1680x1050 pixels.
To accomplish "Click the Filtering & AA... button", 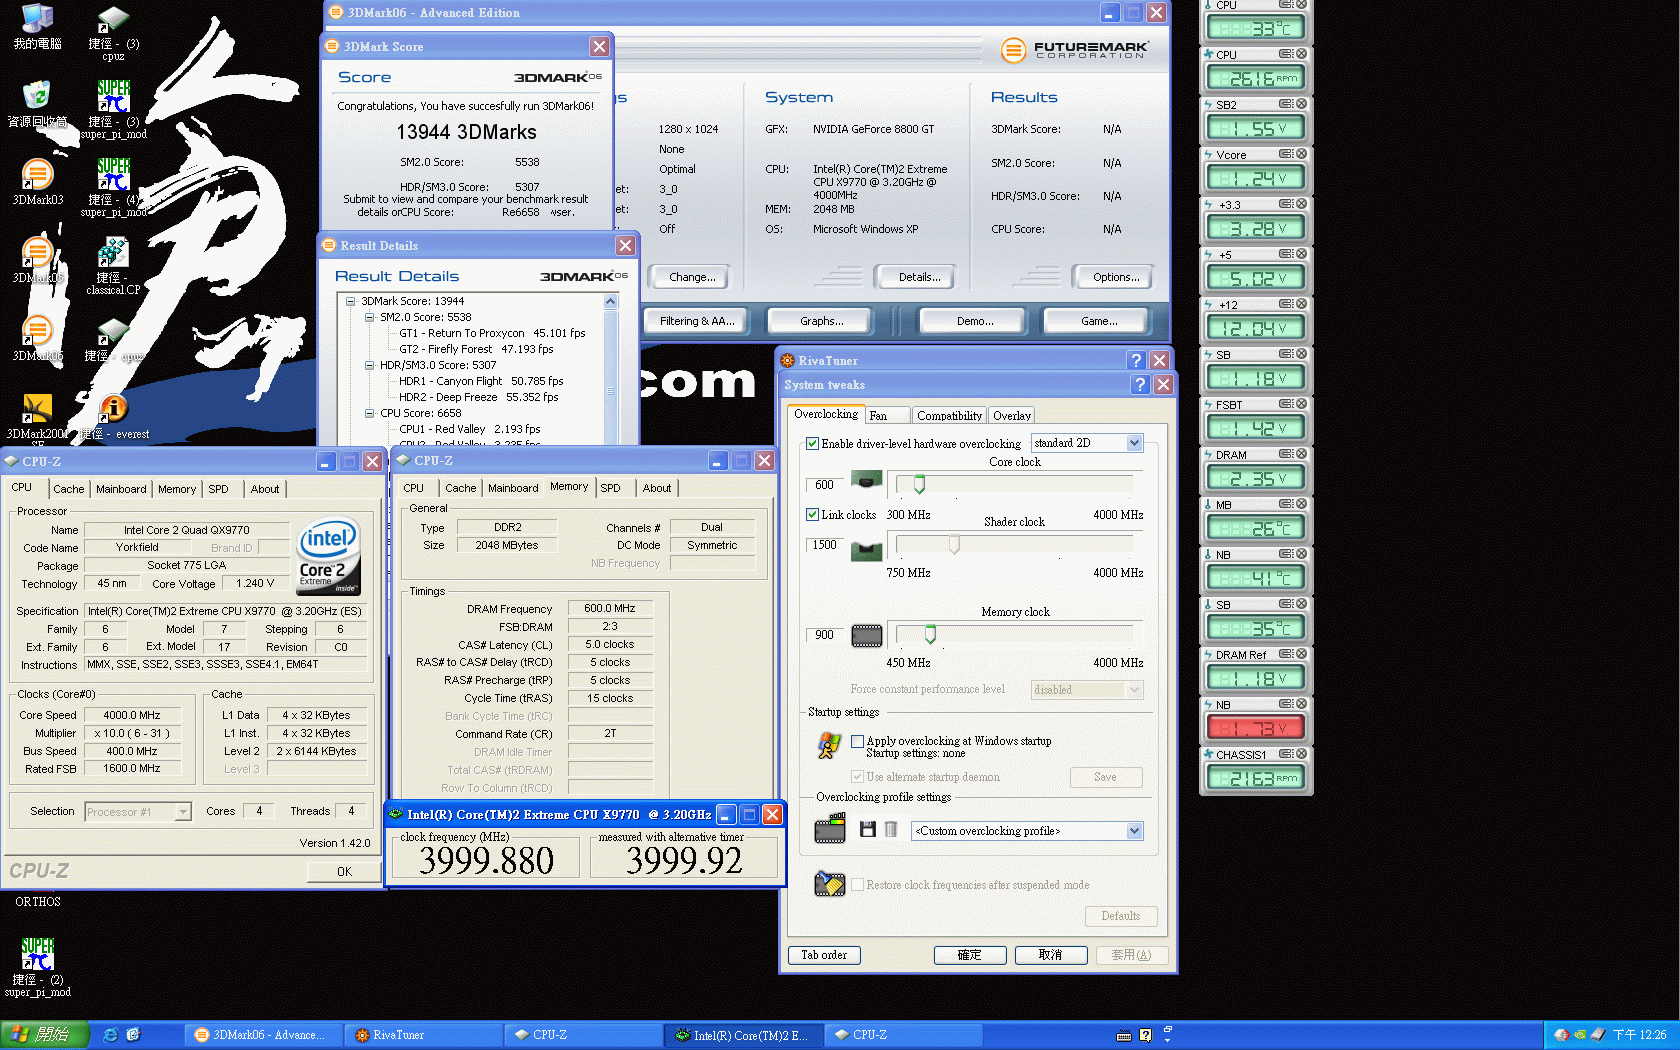I will pyautogui.click(x=697, y=321).
